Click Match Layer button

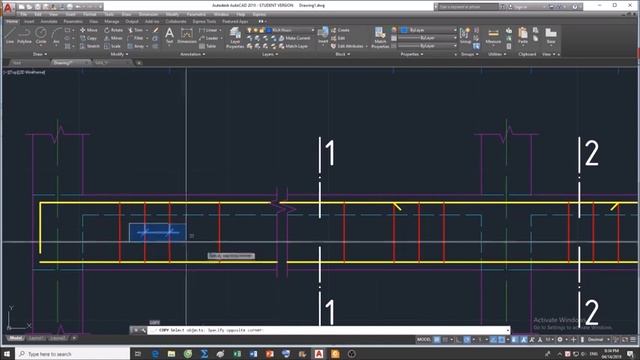click(293, 46)
